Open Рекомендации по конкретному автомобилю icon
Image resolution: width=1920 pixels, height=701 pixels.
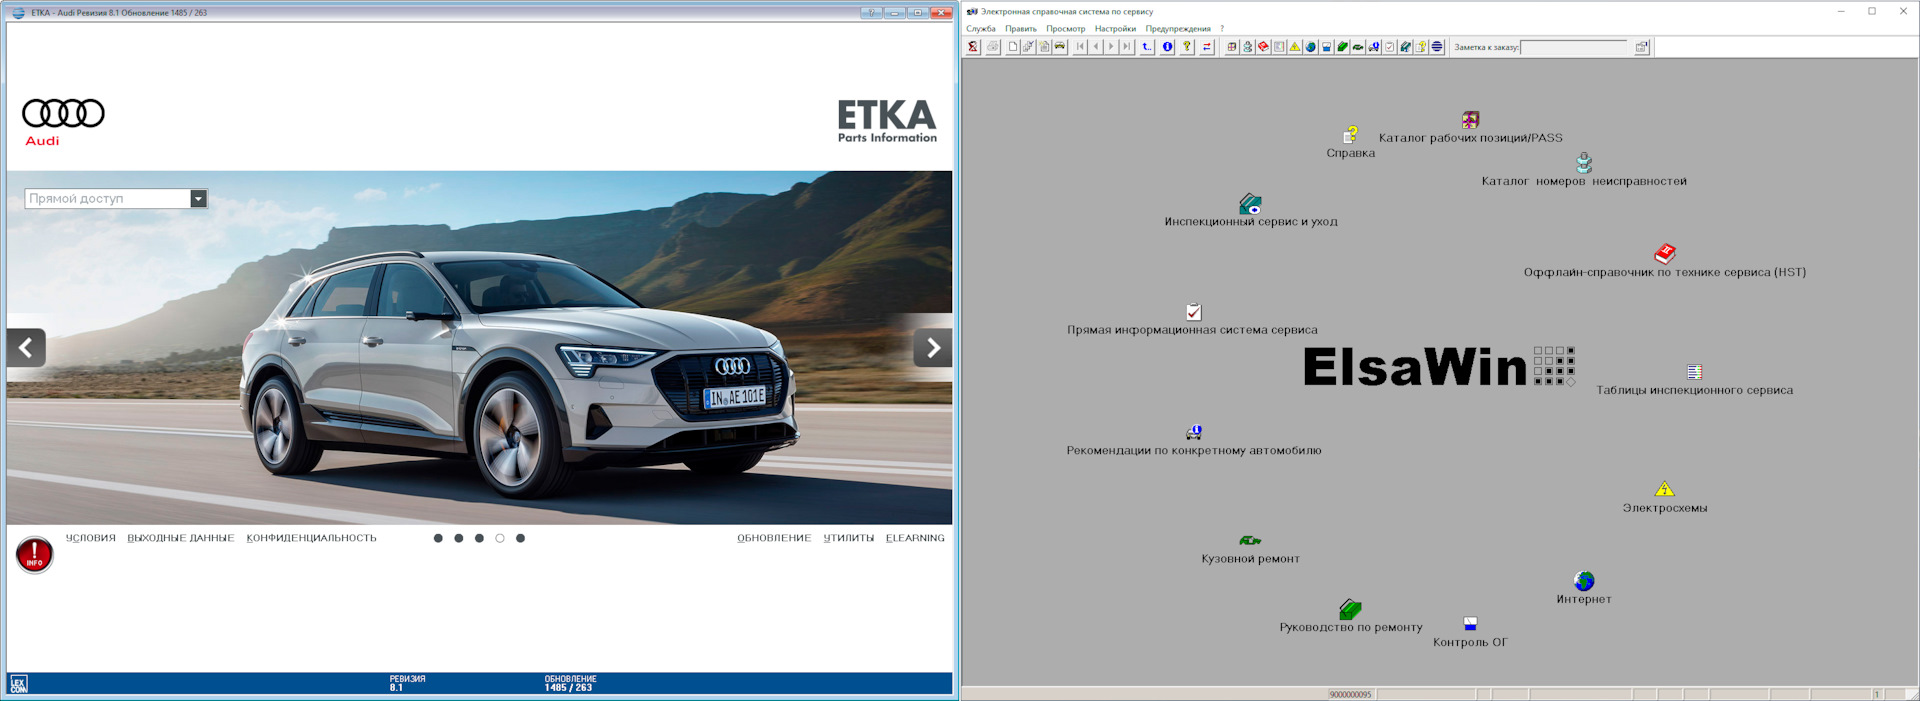(x=1194, y=432)
